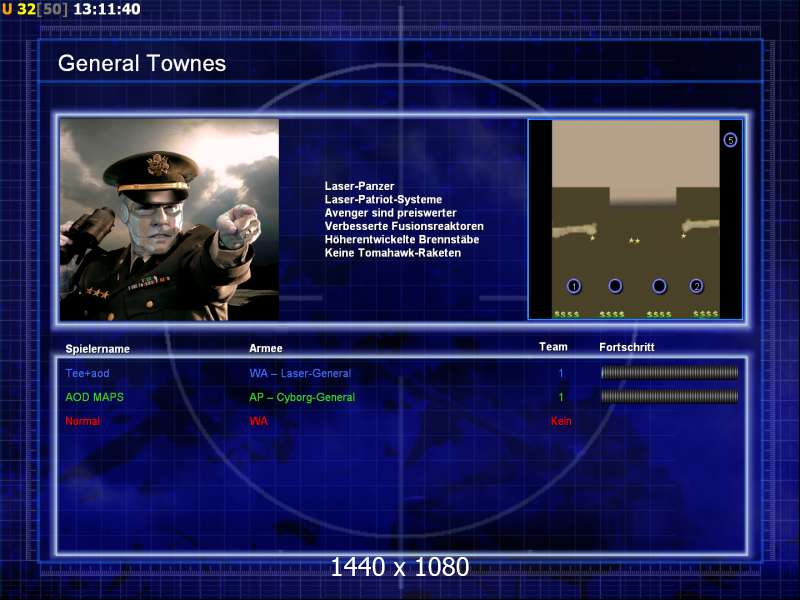Click the red 'Kein' team value
This screenshot has height=600, width=800.
[x=561, y=421]
